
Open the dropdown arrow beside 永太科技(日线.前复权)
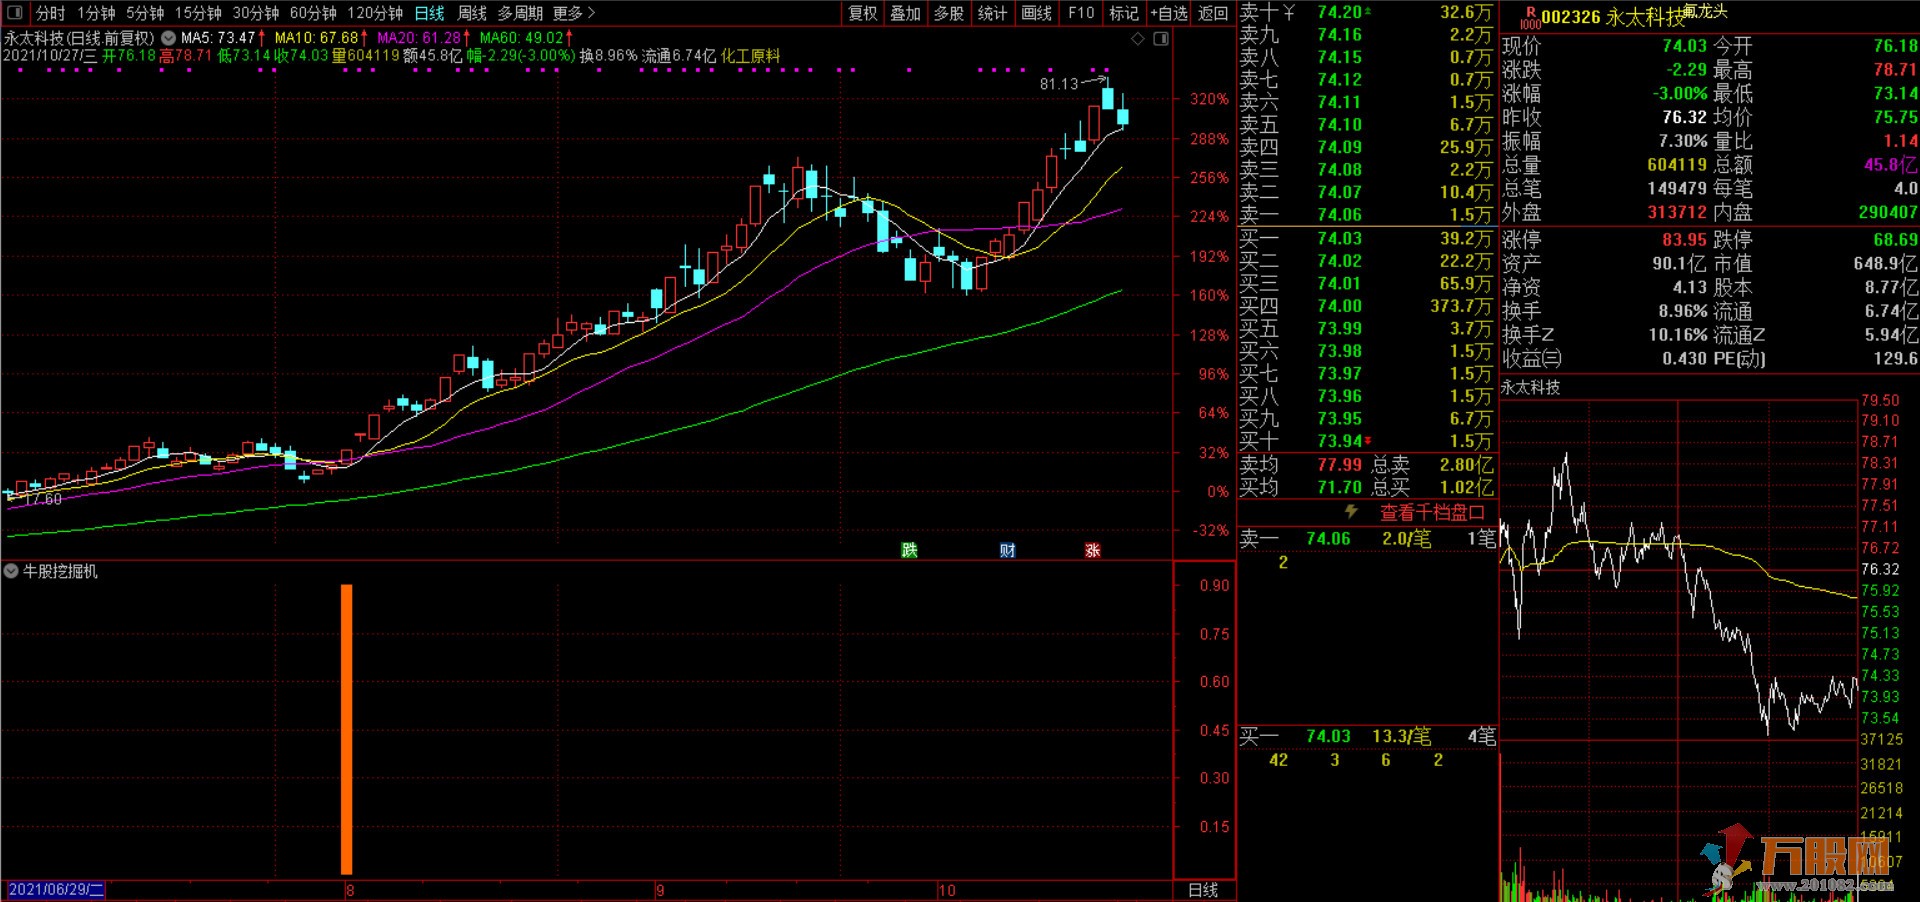168,38
